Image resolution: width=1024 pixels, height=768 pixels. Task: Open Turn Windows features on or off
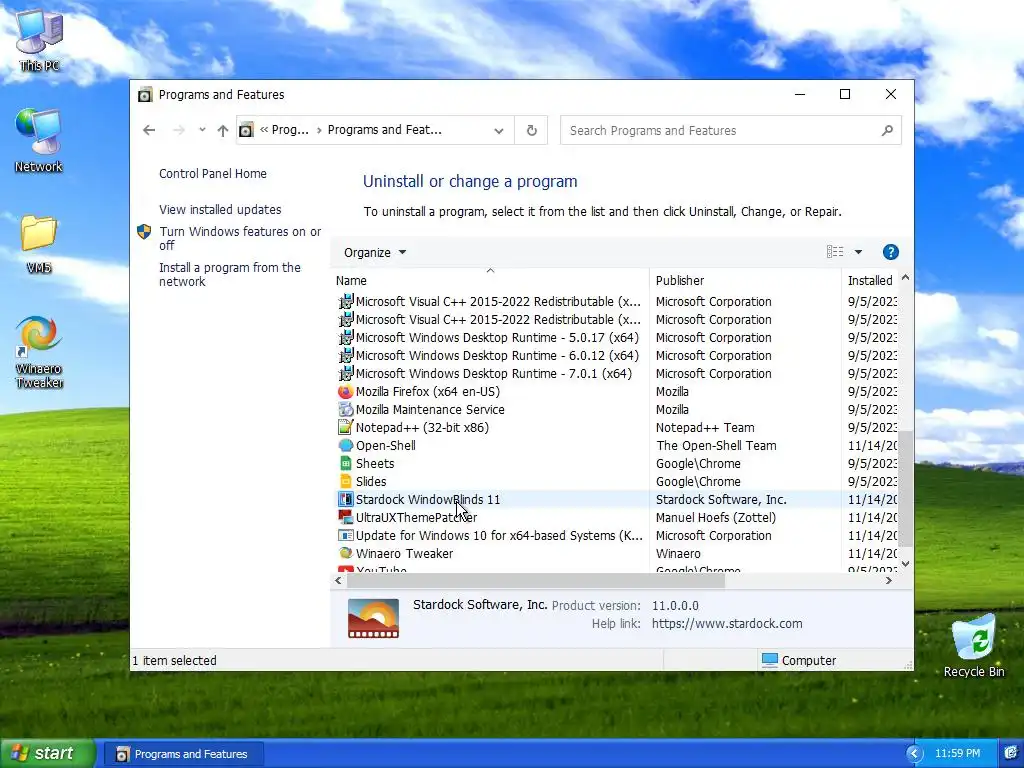240,238
